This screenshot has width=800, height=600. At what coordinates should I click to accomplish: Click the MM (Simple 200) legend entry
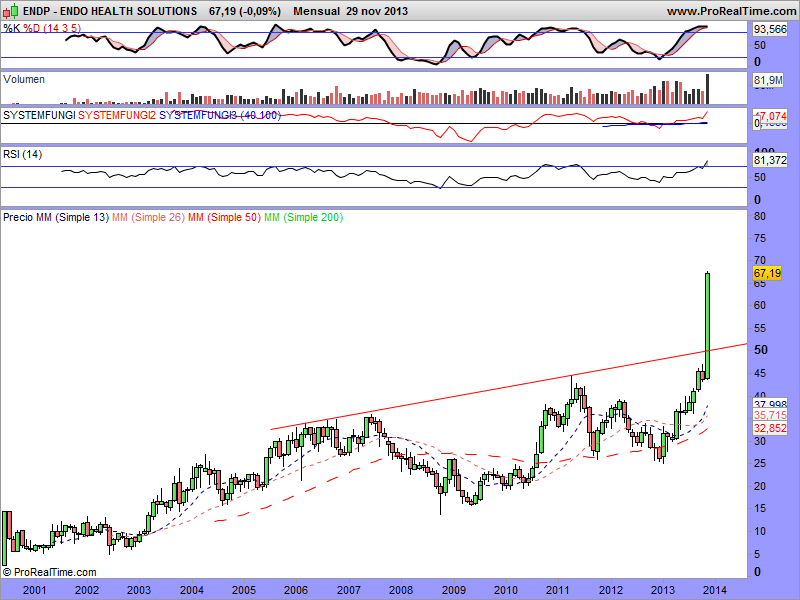coord(304,217)
